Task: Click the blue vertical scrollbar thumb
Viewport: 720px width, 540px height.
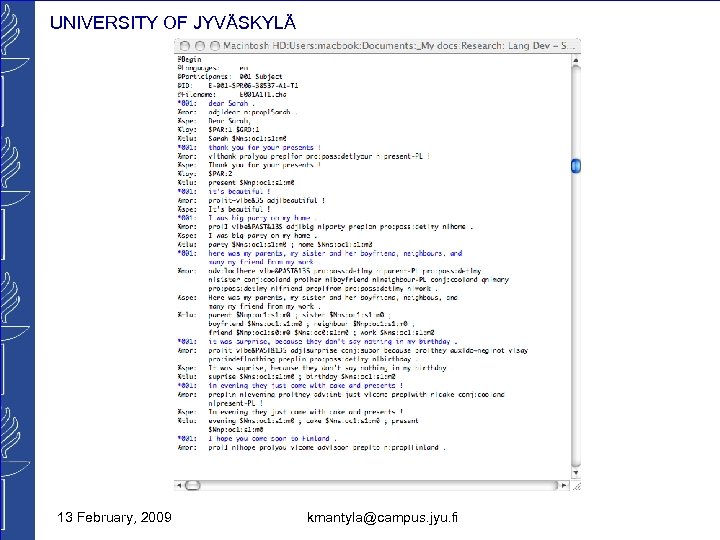Action: pos(576,165)
